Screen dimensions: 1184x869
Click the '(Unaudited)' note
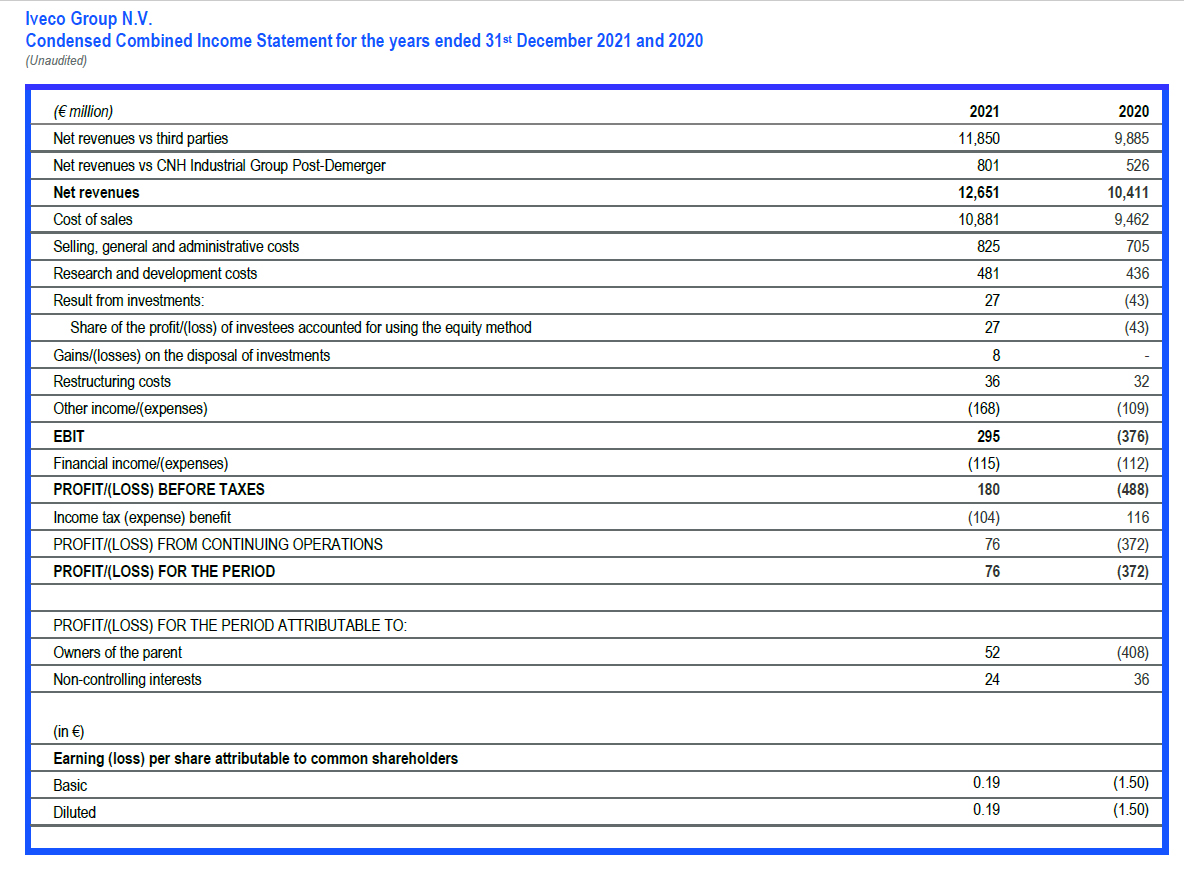(x=56, y=60)
